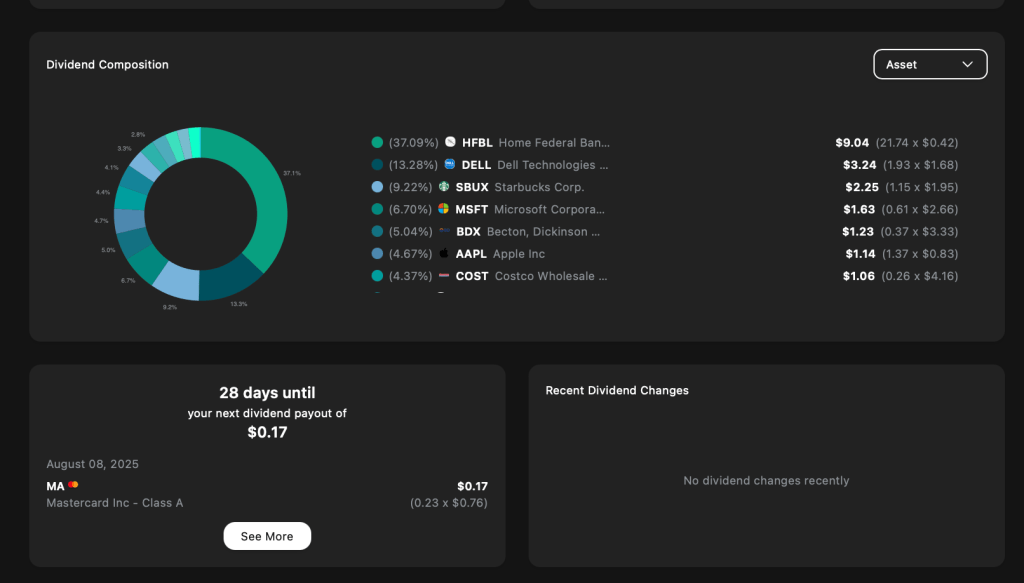Open the Asset grouping dropdown

[930, 64]
